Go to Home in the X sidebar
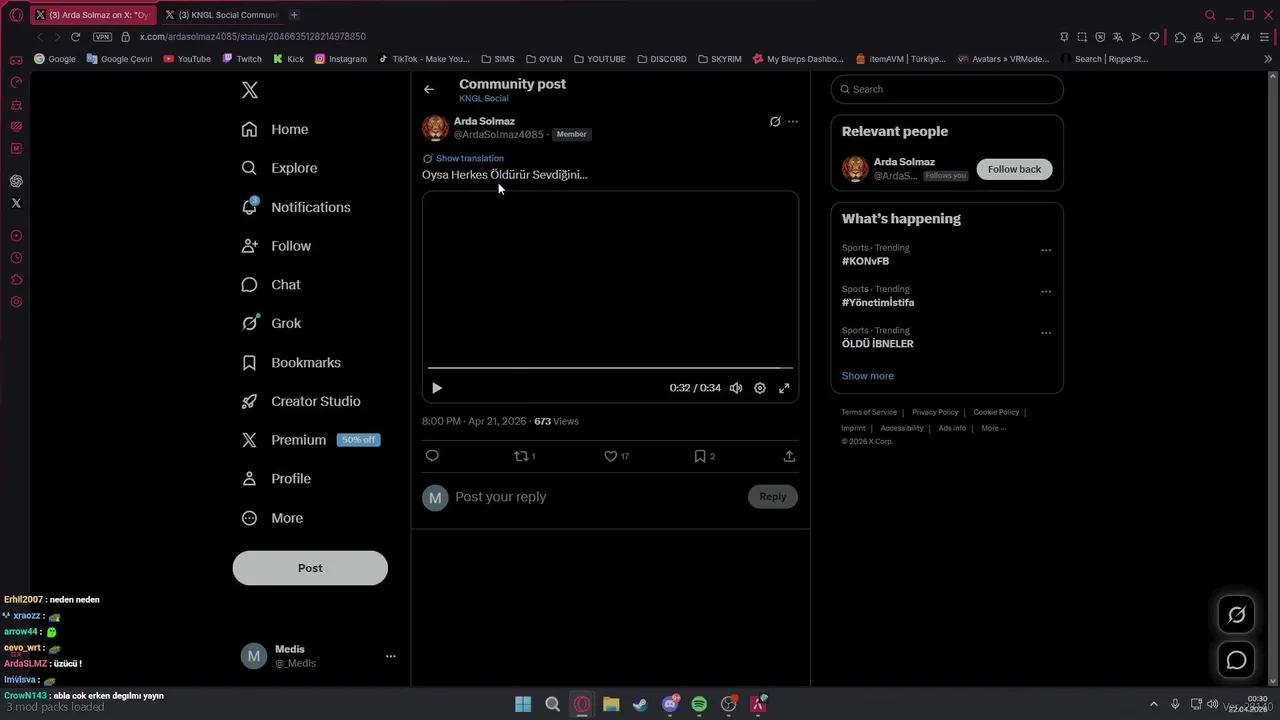1280x720 pixels. coord(275,129)
